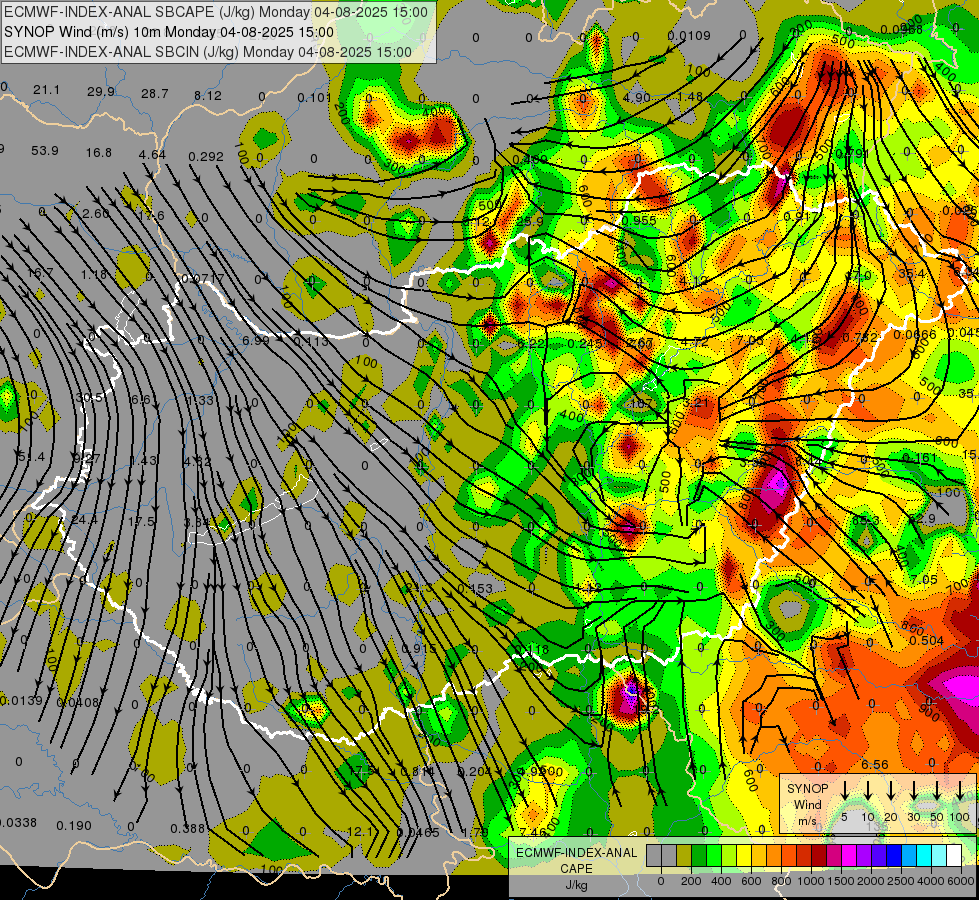Click the map value 0.504
979x900 pixels.
(927, 640)
